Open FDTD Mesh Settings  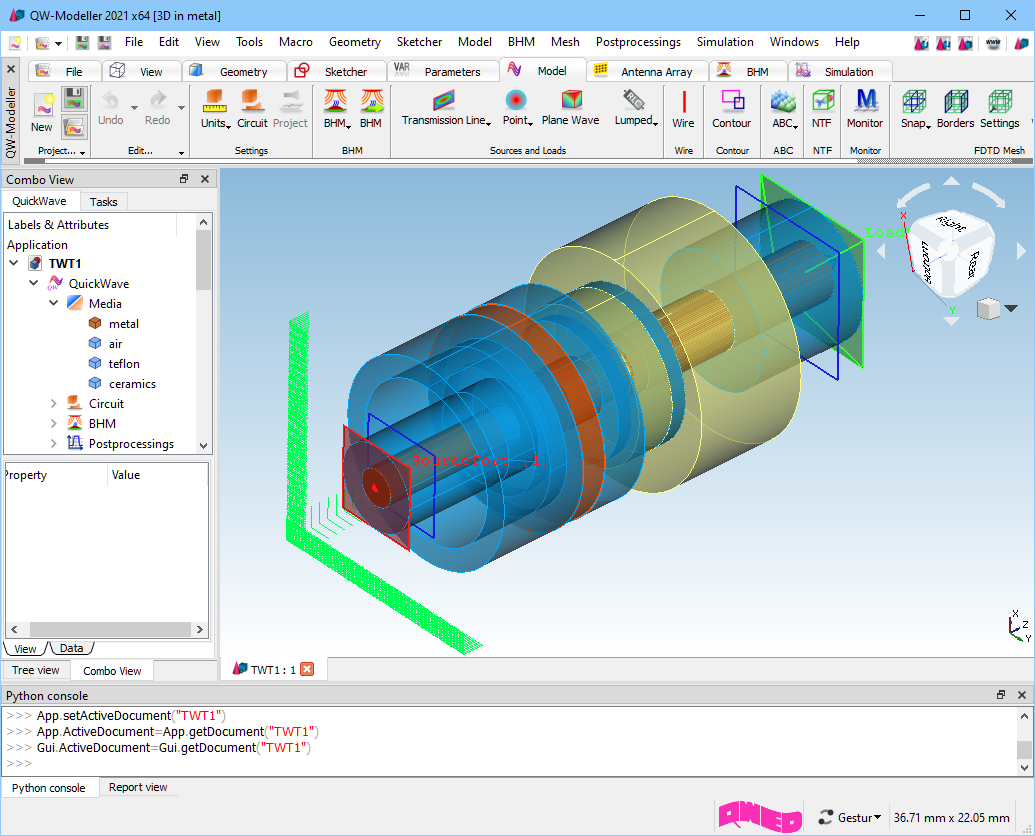(999, 109)
